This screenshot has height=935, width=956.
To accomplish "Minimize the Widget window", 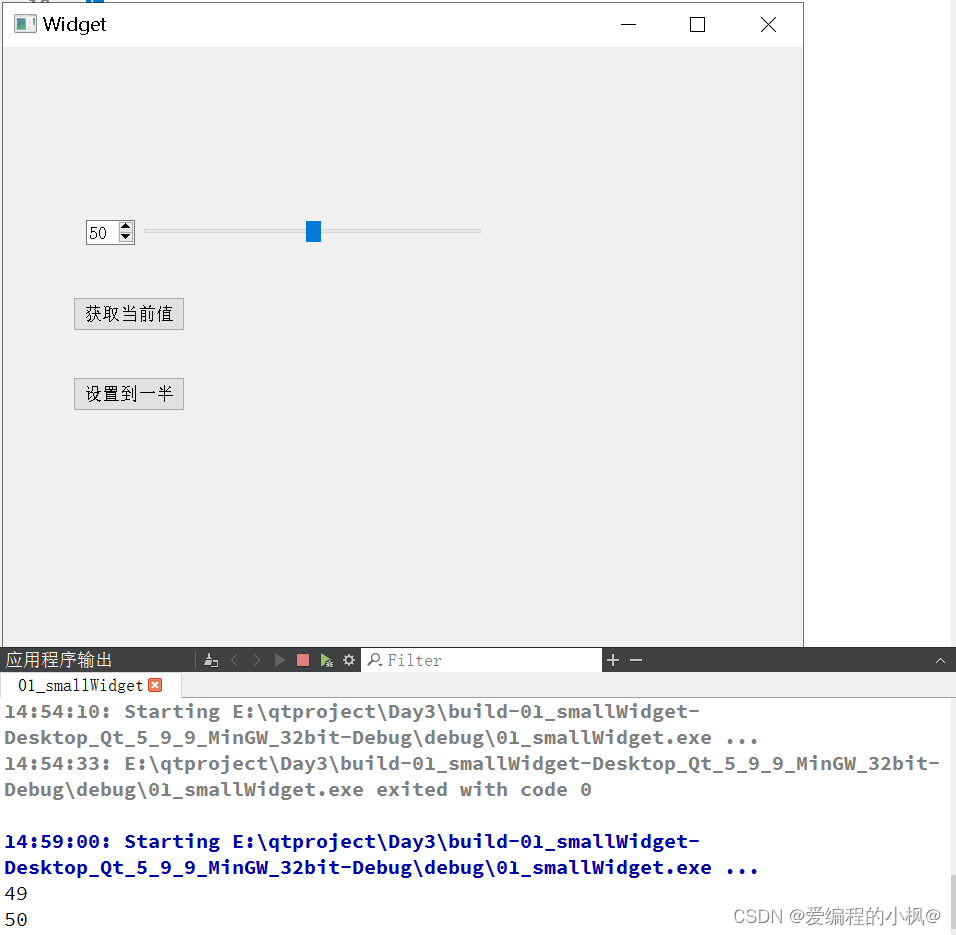I will [x=629, y=24].
